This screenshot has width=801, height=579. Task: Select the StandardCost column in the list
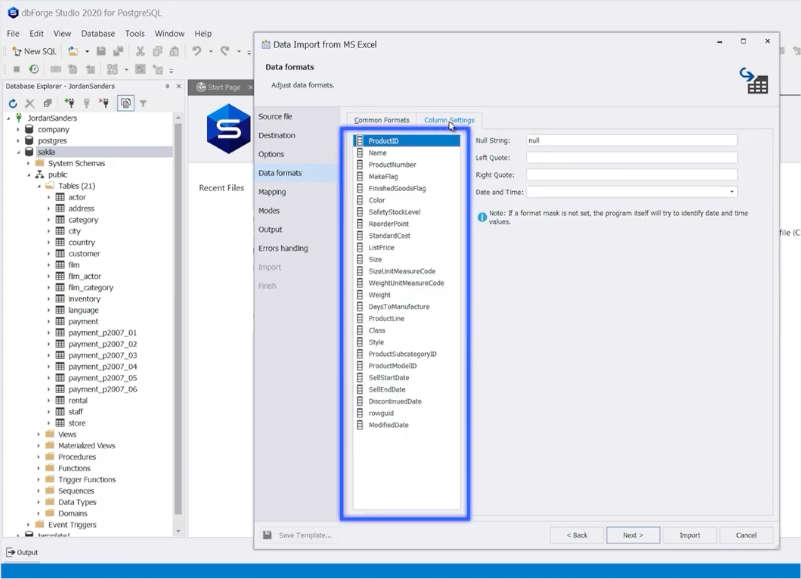(x=389, y=236)
